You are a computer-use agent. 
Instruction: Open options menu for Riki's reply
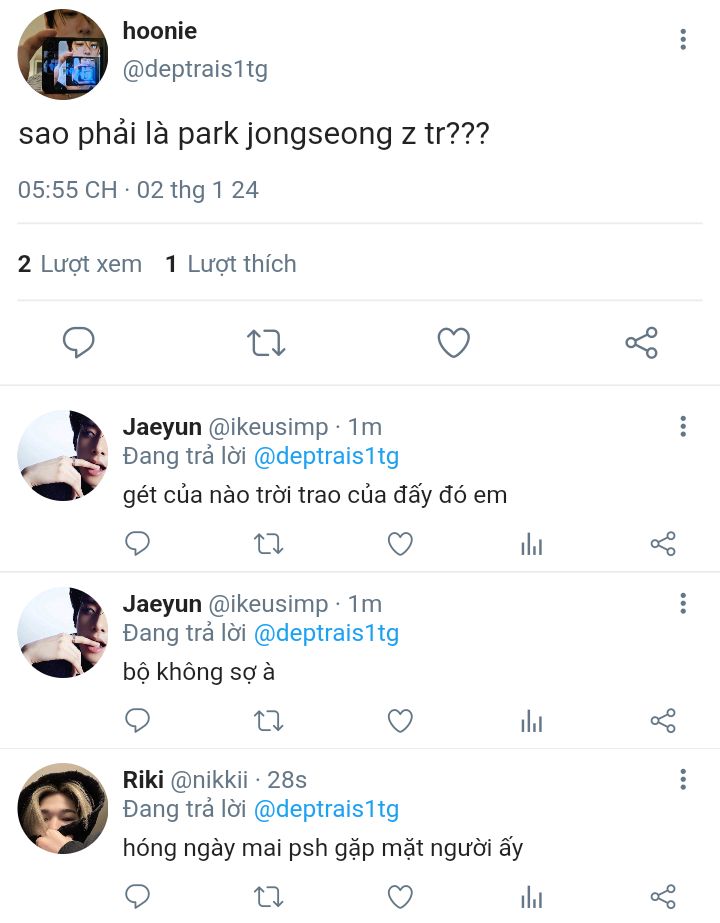683,780
